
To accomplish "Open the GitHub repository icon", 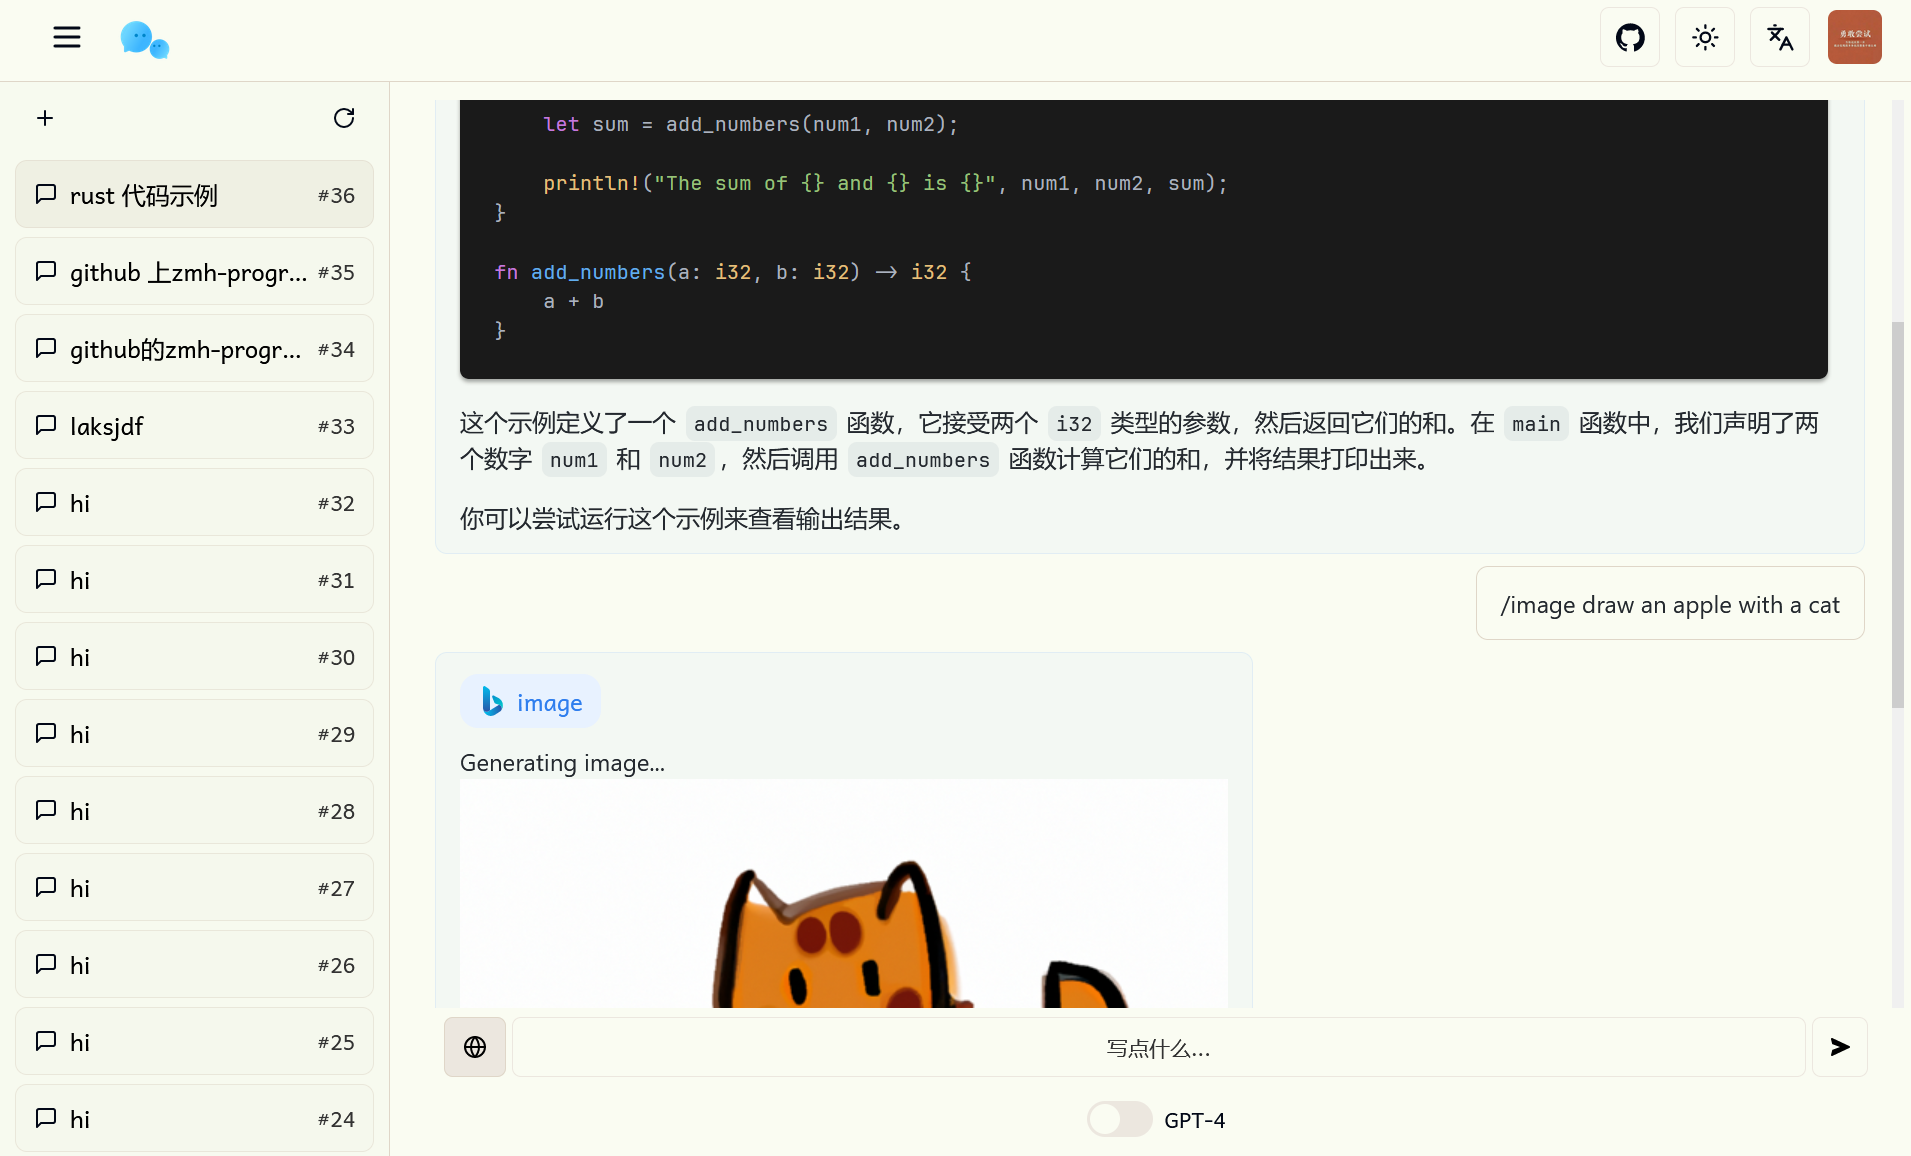I will point(1630,38).
